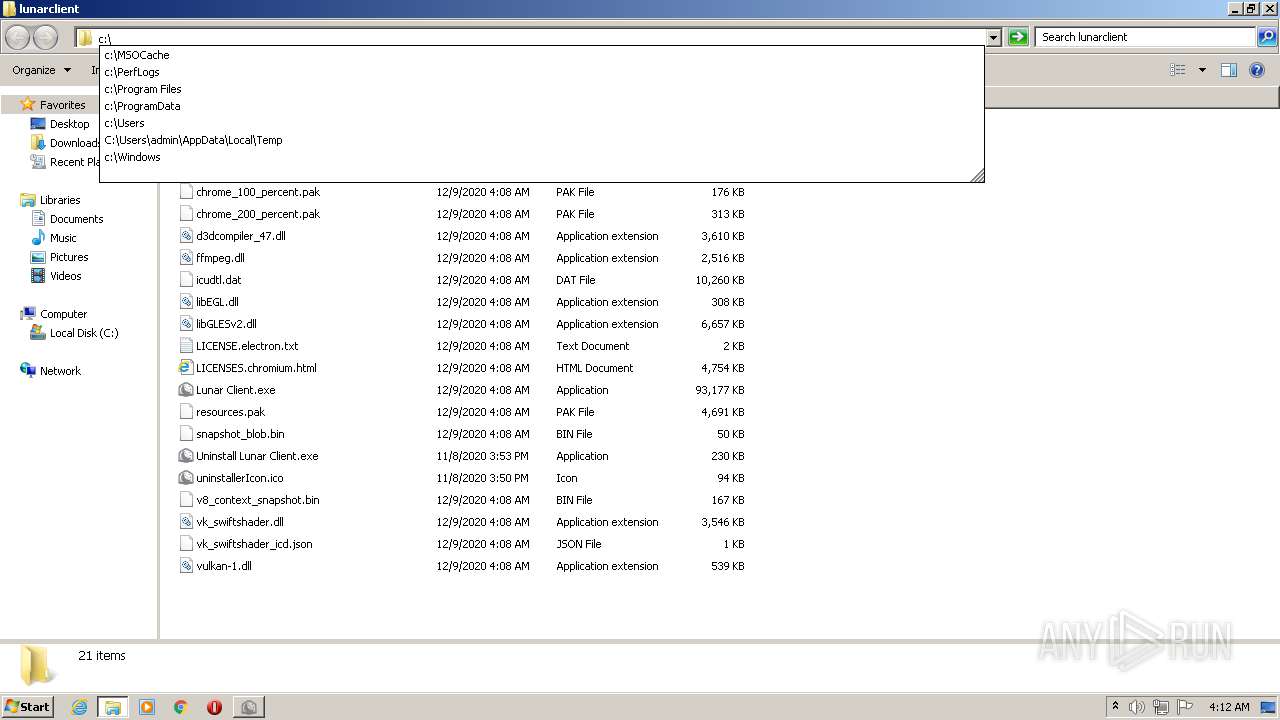1280x720 pixels.
Task: Select the d3dcompiler_47.dll file icon
Action: tap(186, 236)
